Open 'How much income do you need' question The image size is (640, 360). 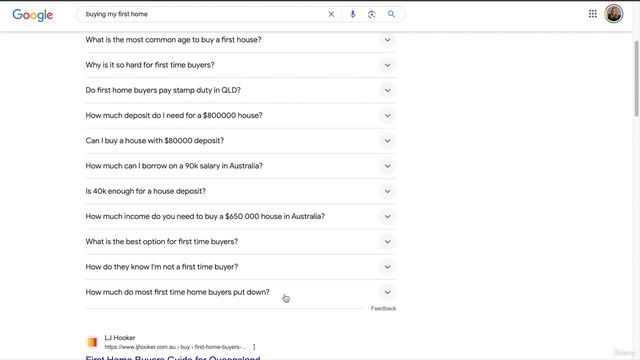click(205, 217)
